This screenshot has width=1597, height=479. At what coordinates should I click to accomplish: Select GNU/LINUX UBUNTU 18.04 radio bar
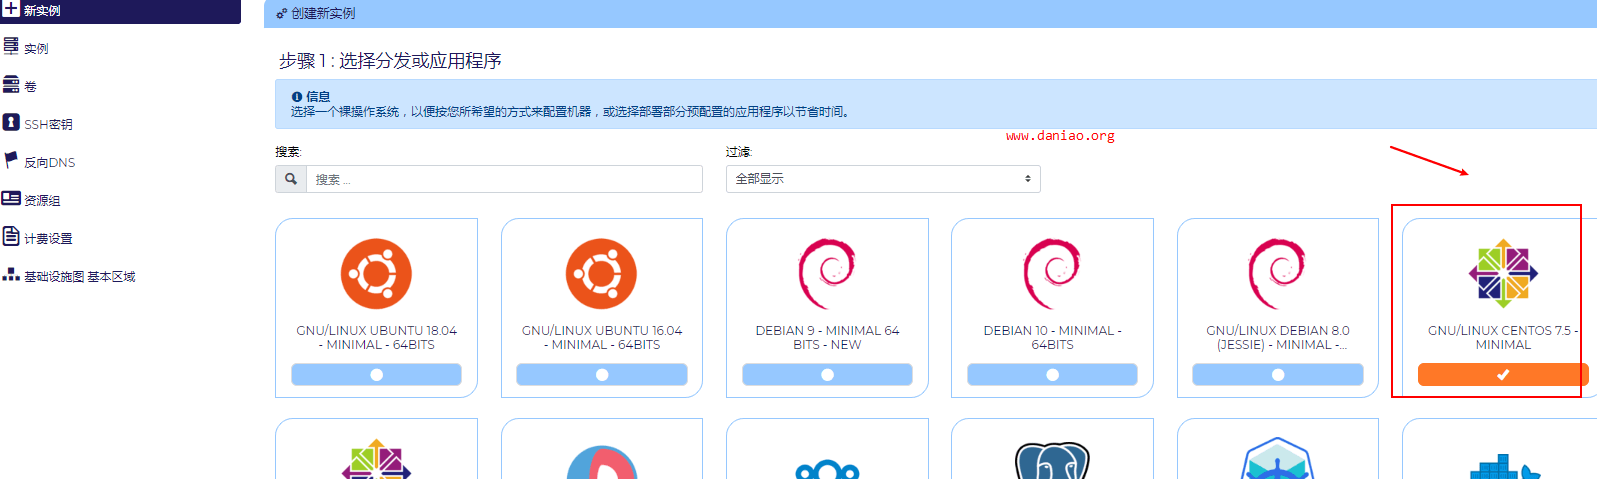[x=376, y=374]
